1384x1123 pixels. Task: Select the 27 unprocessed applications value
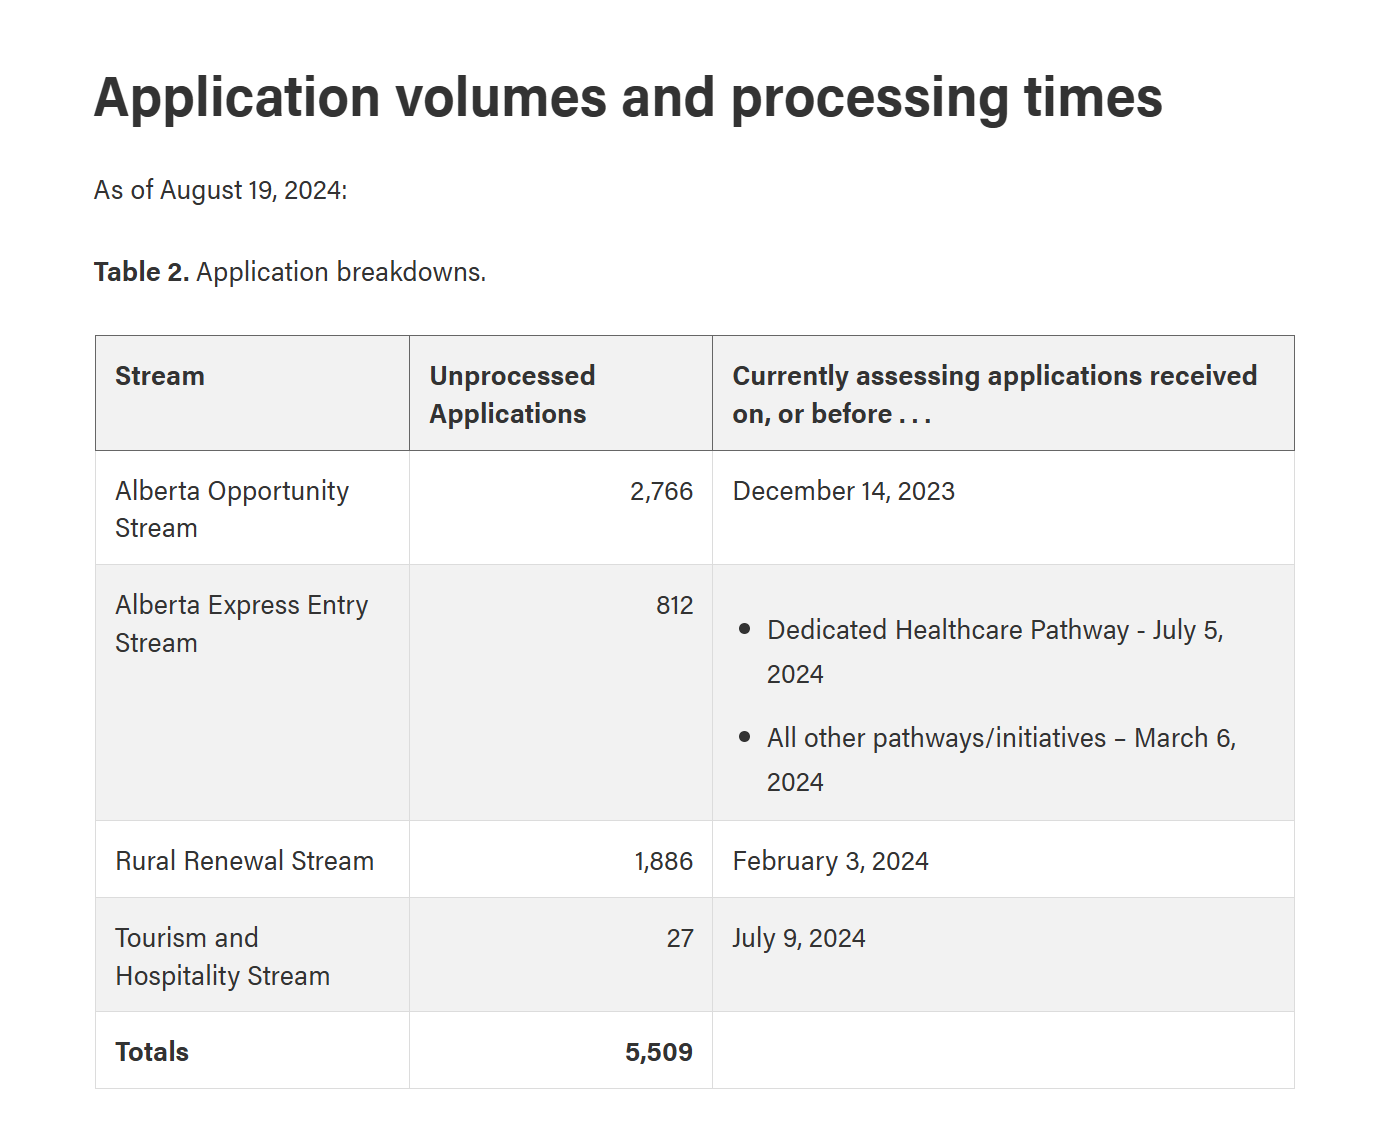[x=680, y=938]
